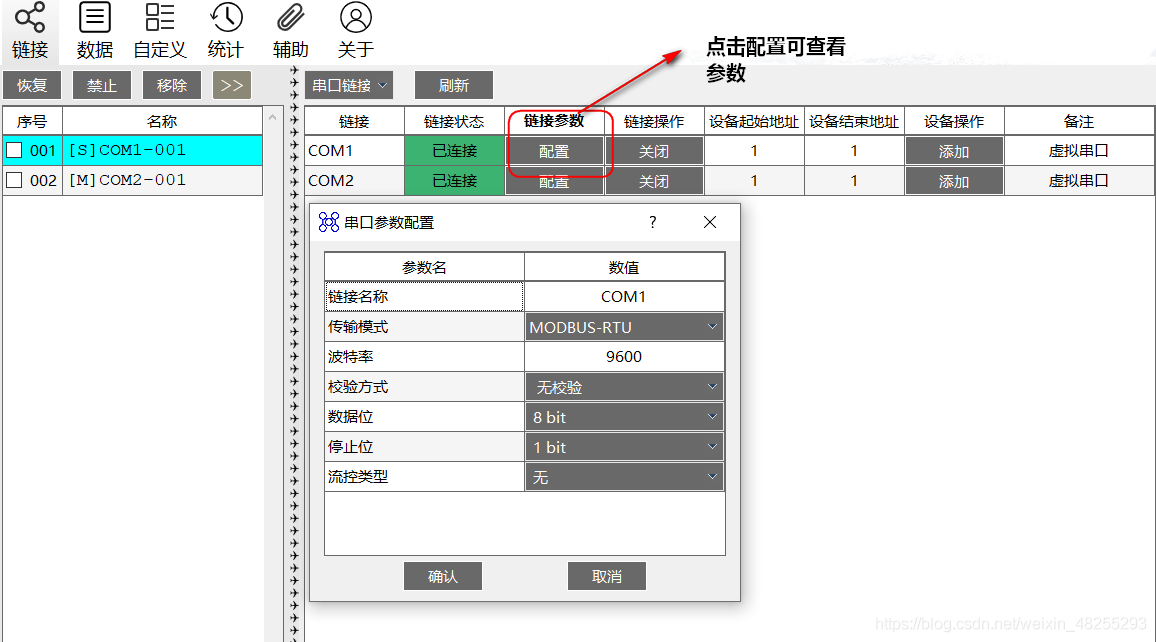
Task: Open the 自定义 (custom) toolbar section
Action: [x=160, y=32]
